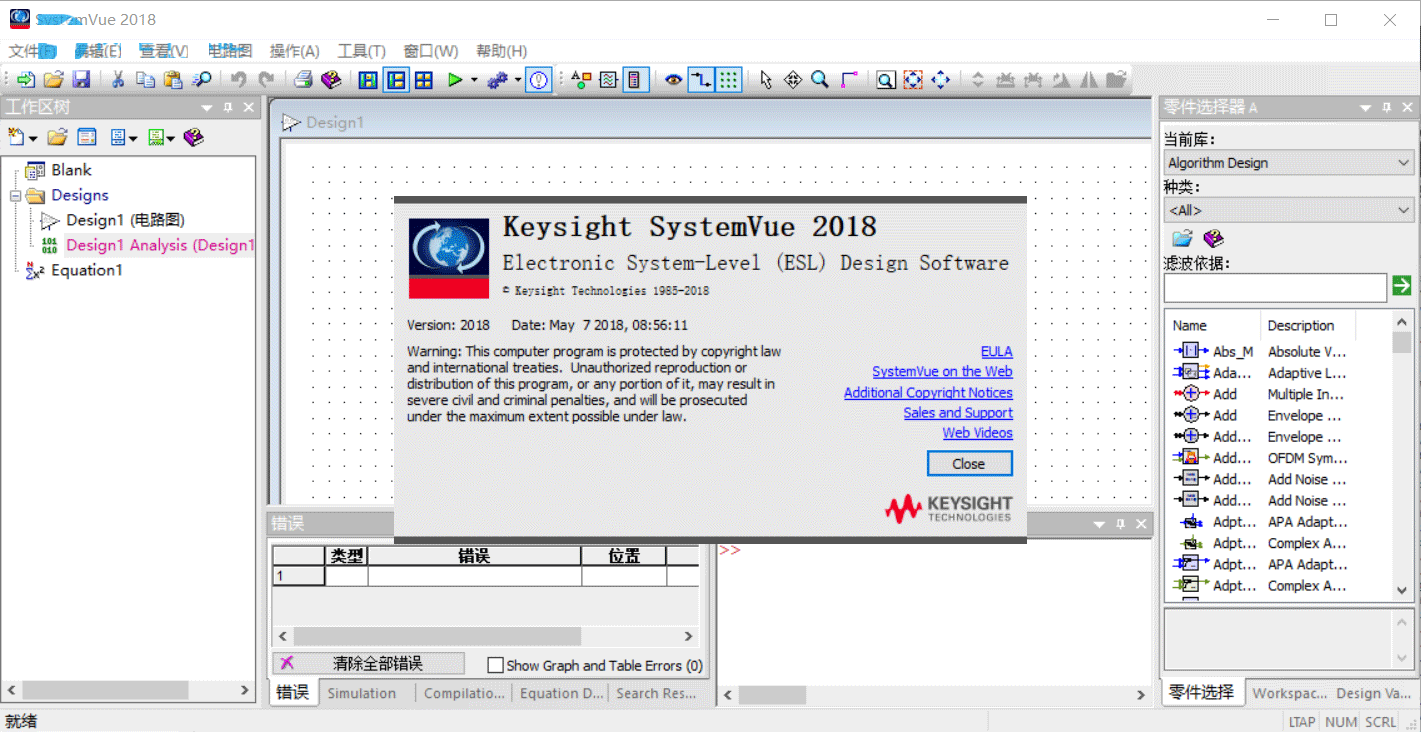Toggle the two-pane window layout button
Screen dimensions: 1421x732
click(x=396, y=80)
